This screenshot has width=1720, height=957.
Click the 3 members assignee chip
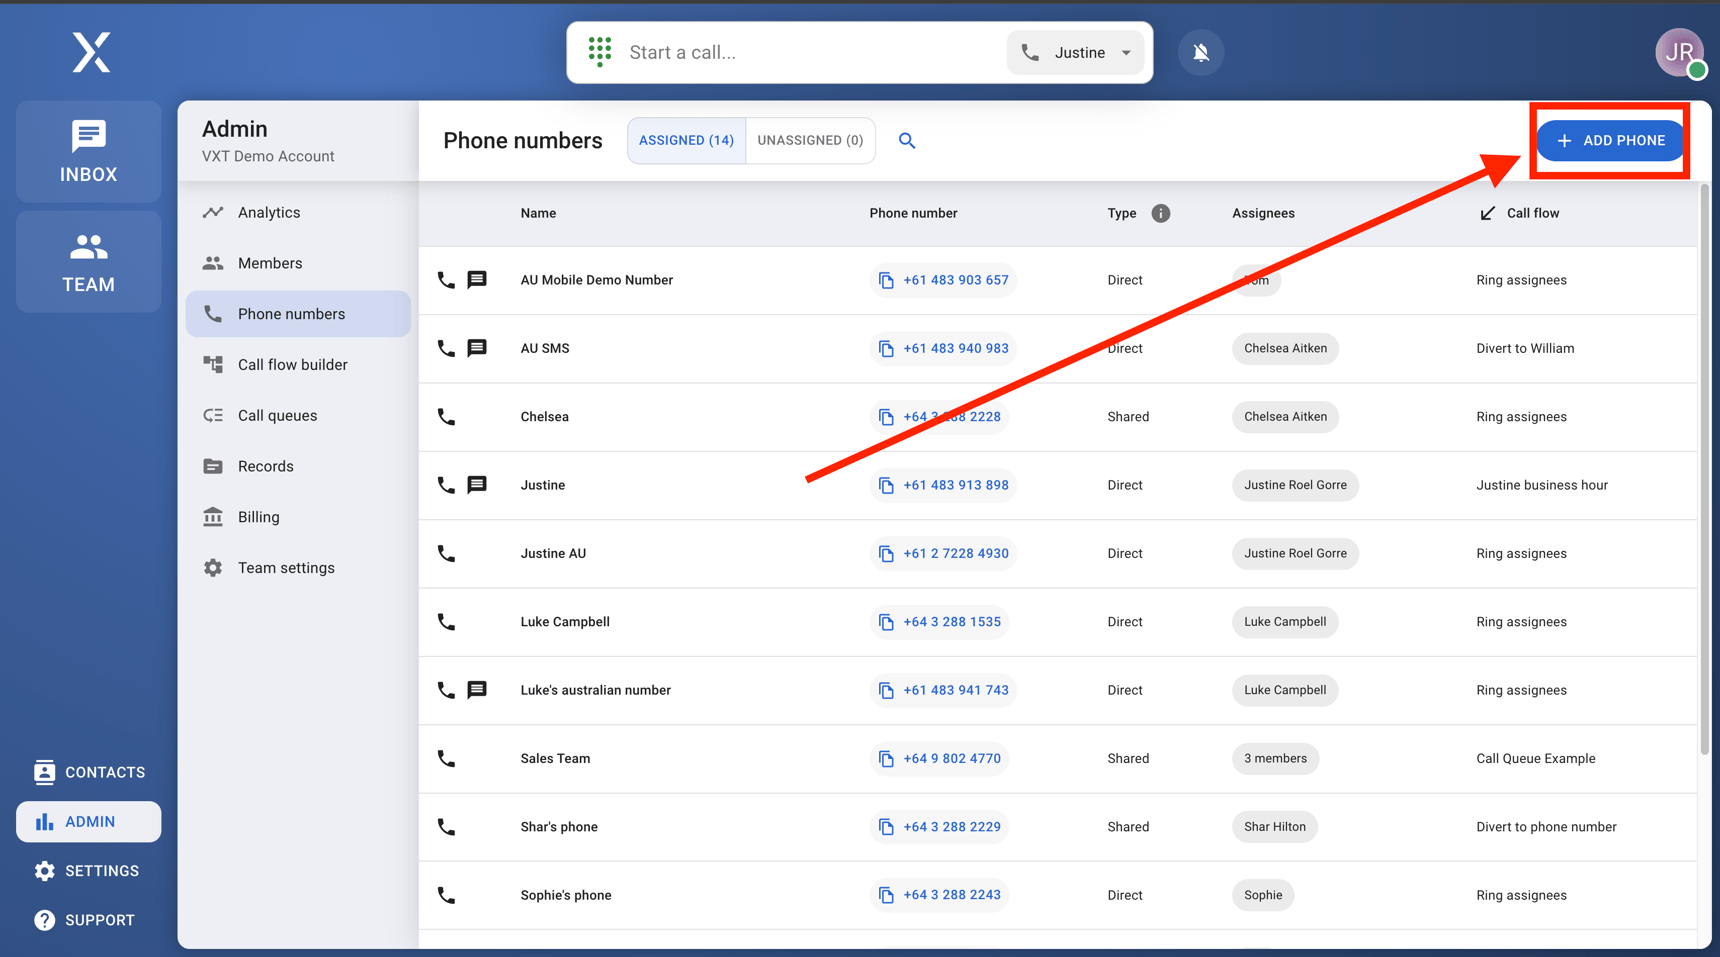coord(1275,758)
